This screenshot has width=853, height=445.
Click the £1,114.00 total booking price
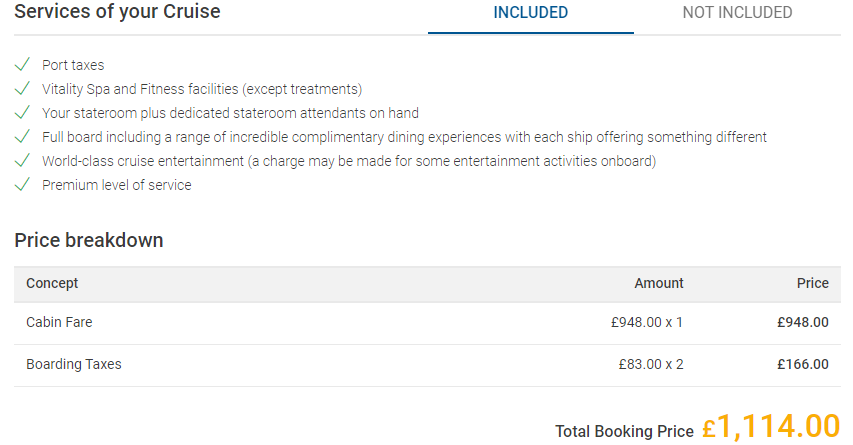tap(770, 427)
